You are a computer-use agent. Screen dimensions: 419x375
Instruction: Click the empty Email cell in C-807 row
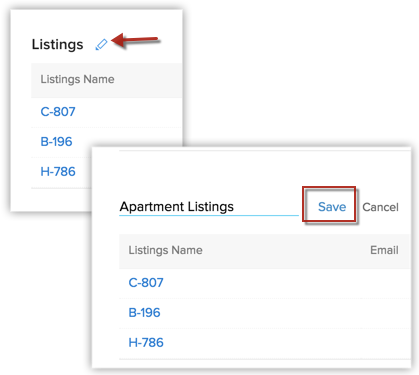point(384,283)
